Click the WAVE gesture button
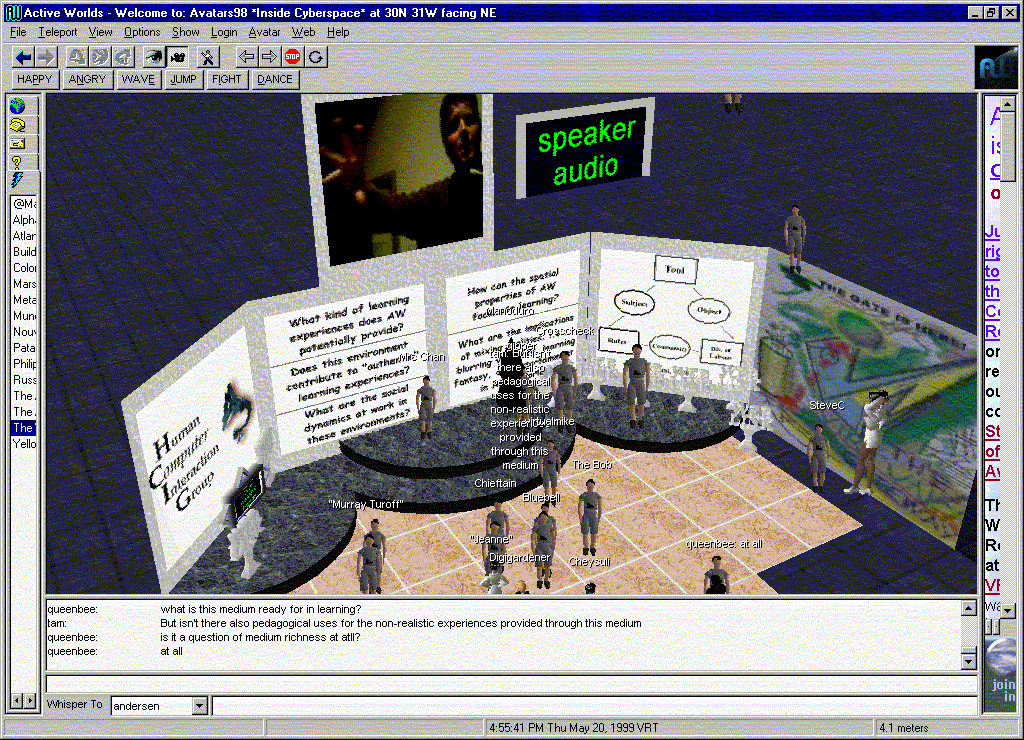Viewport: 1024px width, 740px height. [138, 80]
